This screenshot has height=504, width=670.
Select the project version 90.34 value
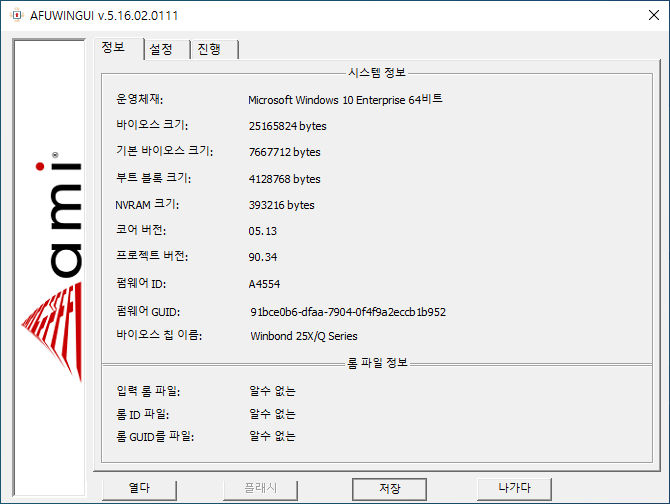tap(263, 257)
